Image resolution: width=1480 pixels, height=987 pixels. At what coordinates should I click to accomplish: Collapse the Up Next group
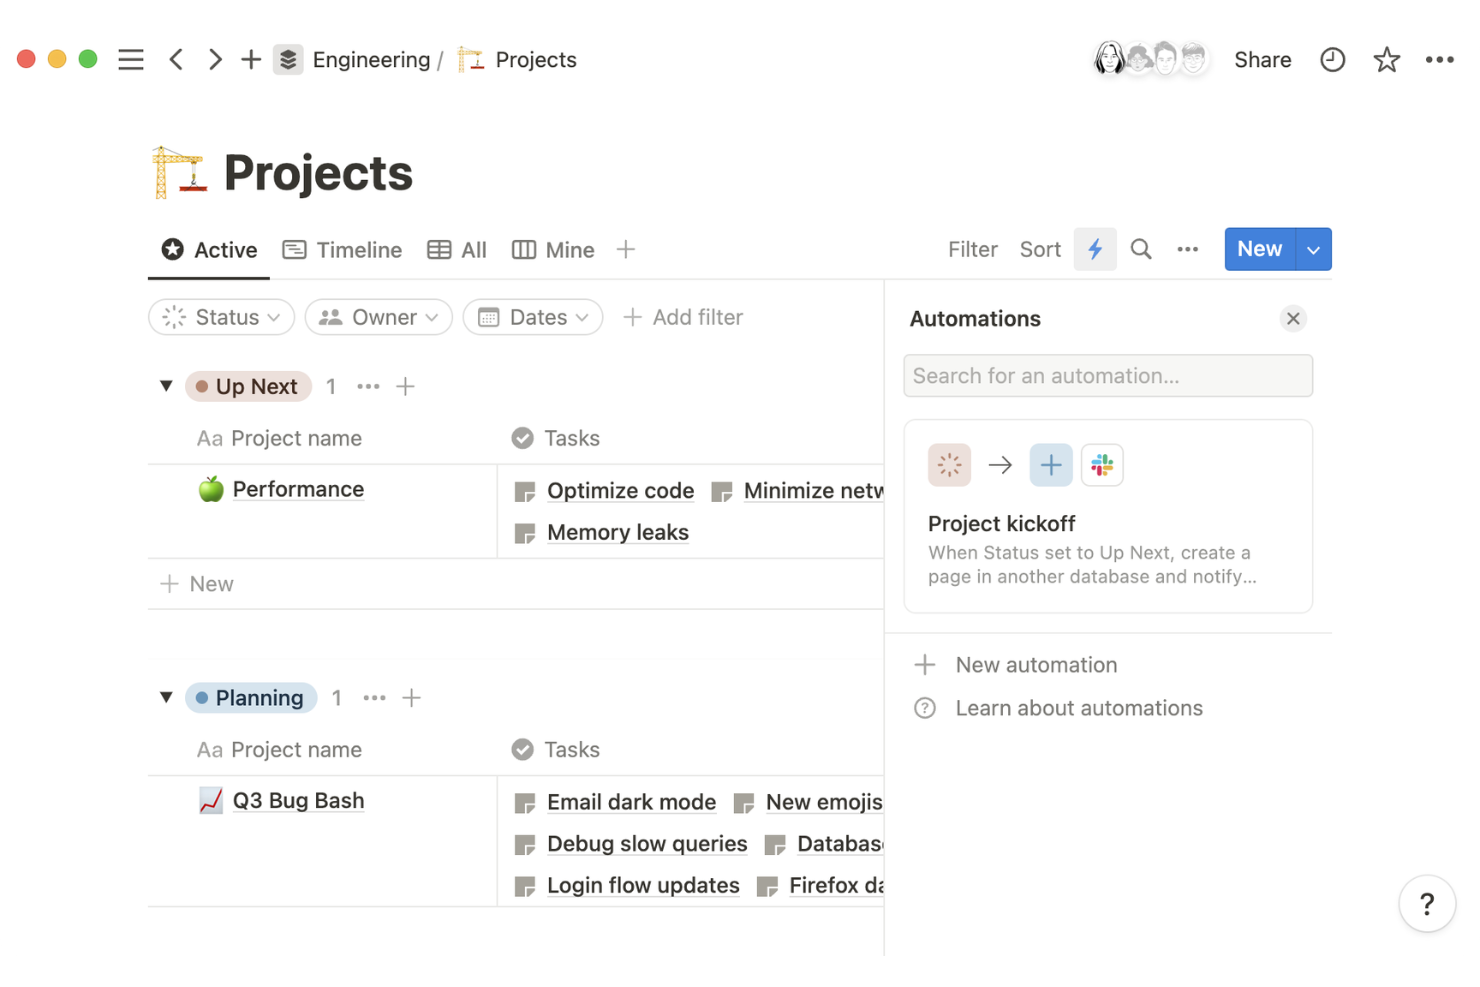pos(166,386)
